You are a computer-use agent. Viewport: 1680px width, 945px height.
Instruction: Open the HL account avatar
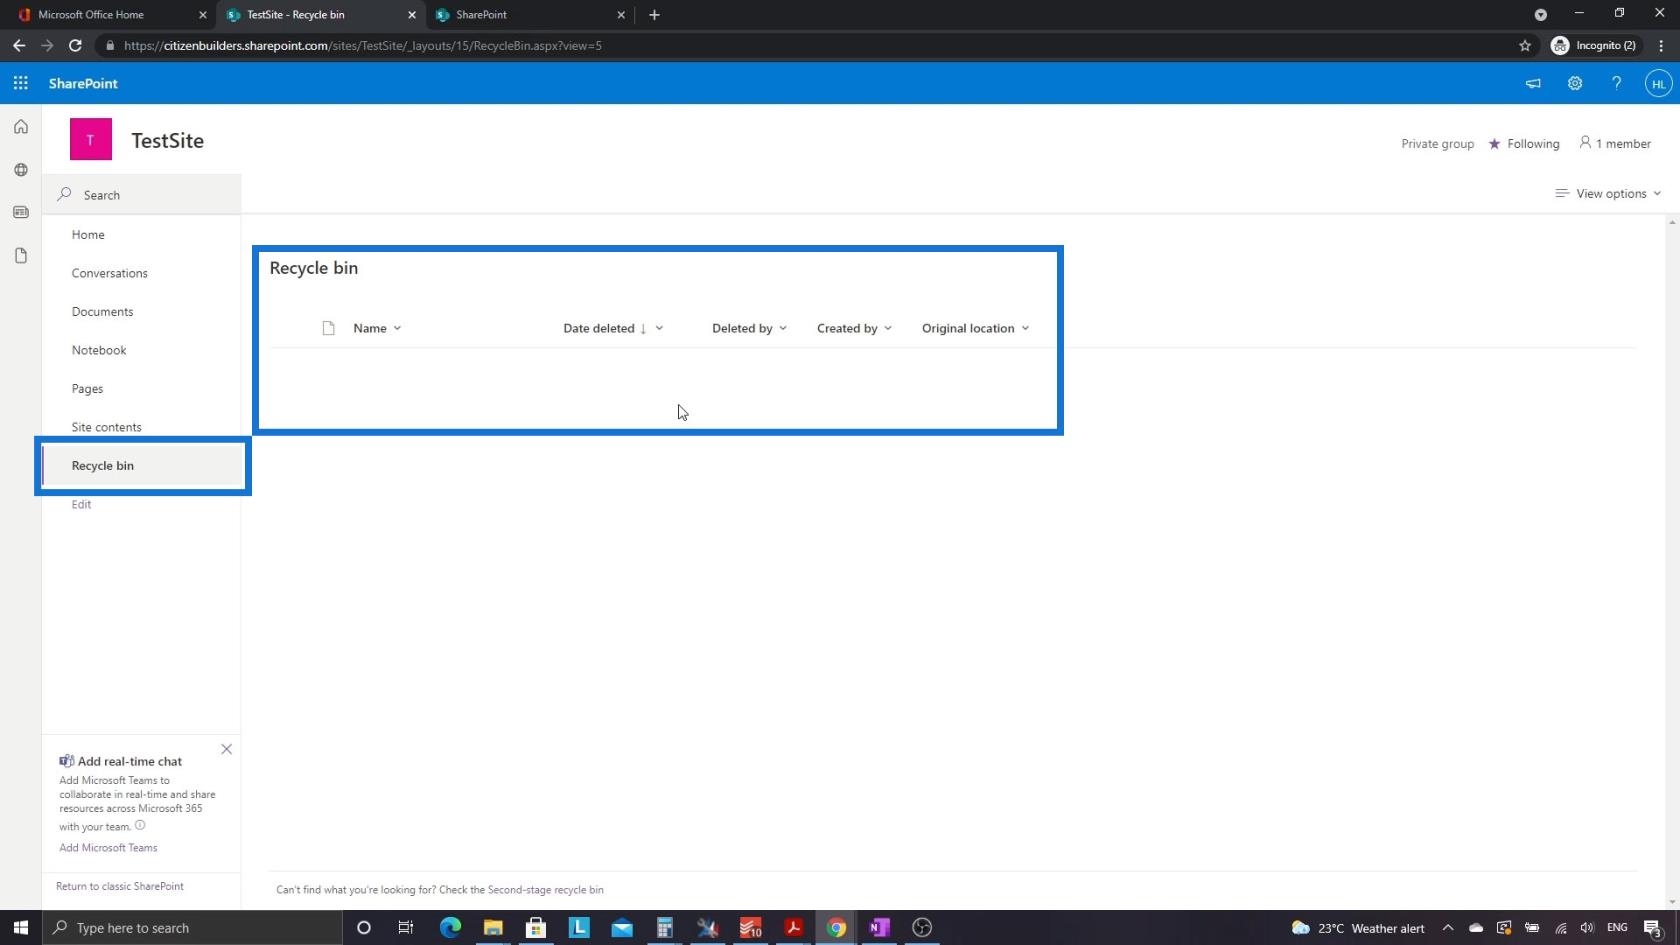[x=1658, y=84]
